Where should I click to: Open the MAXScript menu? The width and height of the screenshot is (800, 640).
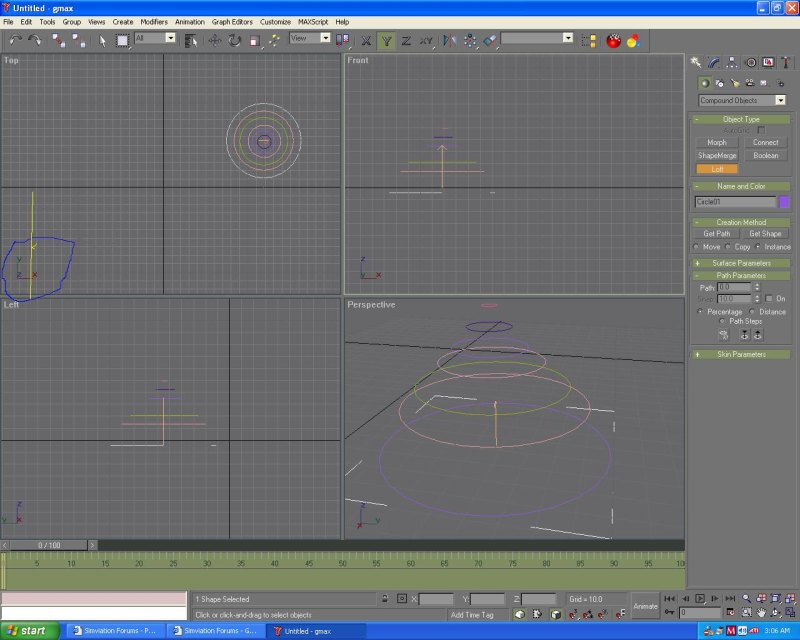click(x=312, y=21)
